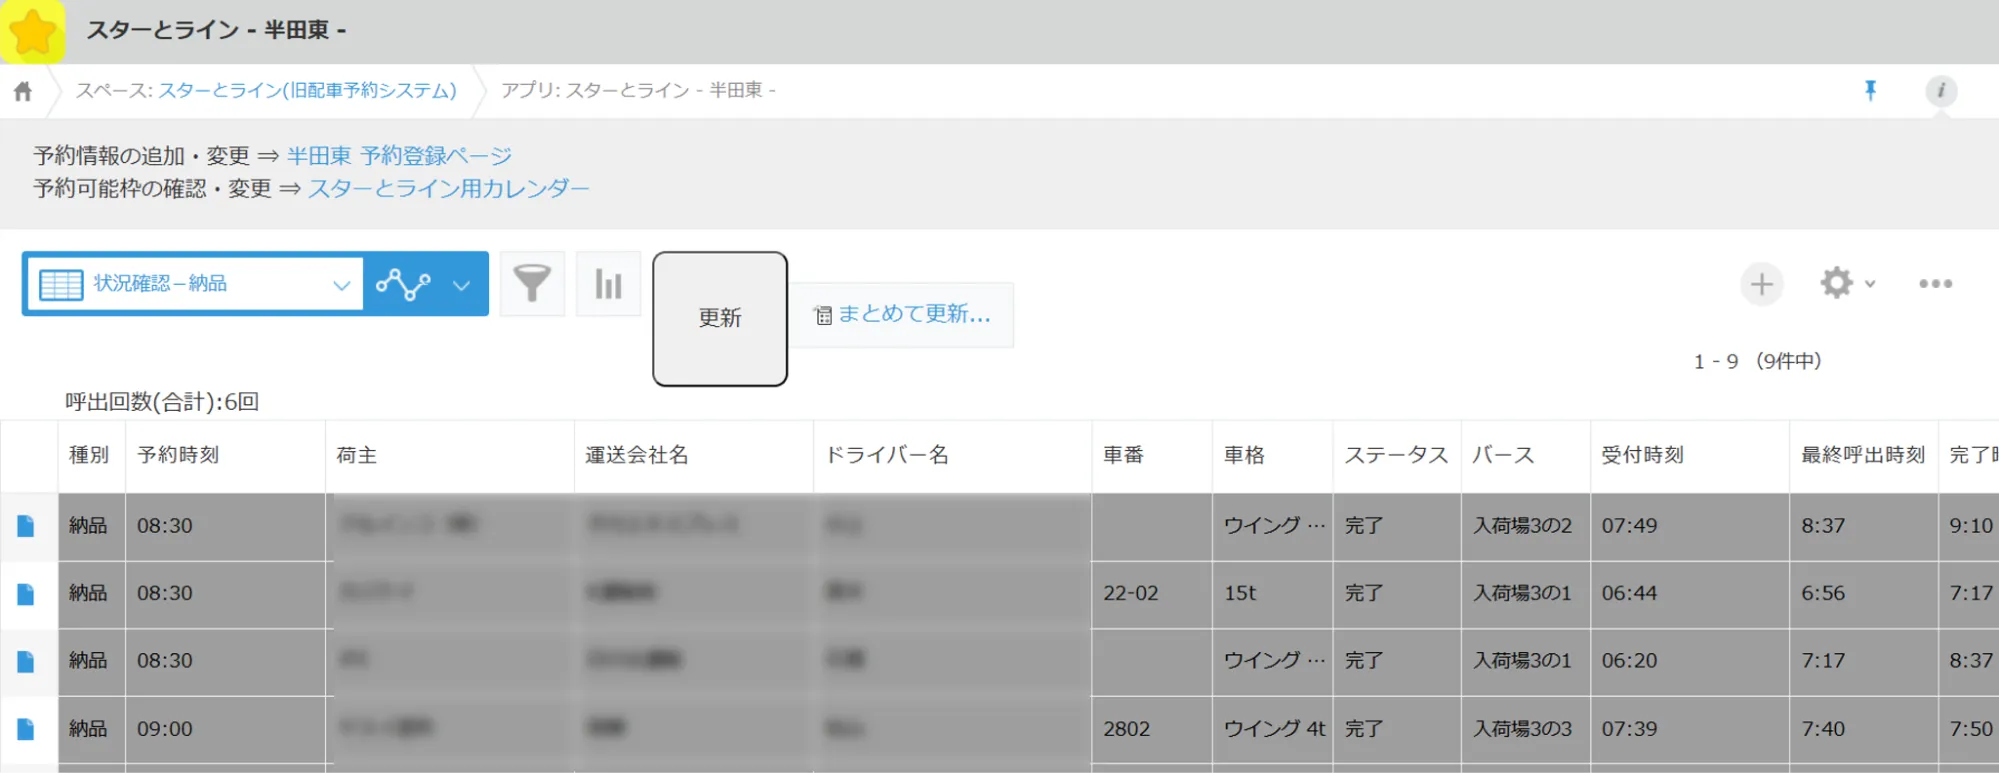Screen dimensions: 1999x774
Task: Open the app info icon
Action: (x=1940, y=91)
